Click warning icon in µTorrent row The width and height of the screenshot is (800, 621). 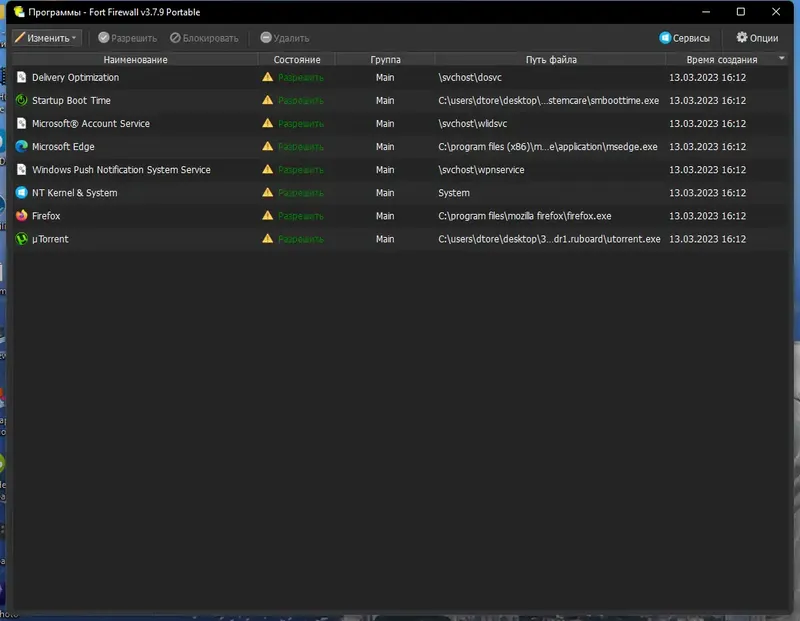pyautogui.click(x=267, y=239)
